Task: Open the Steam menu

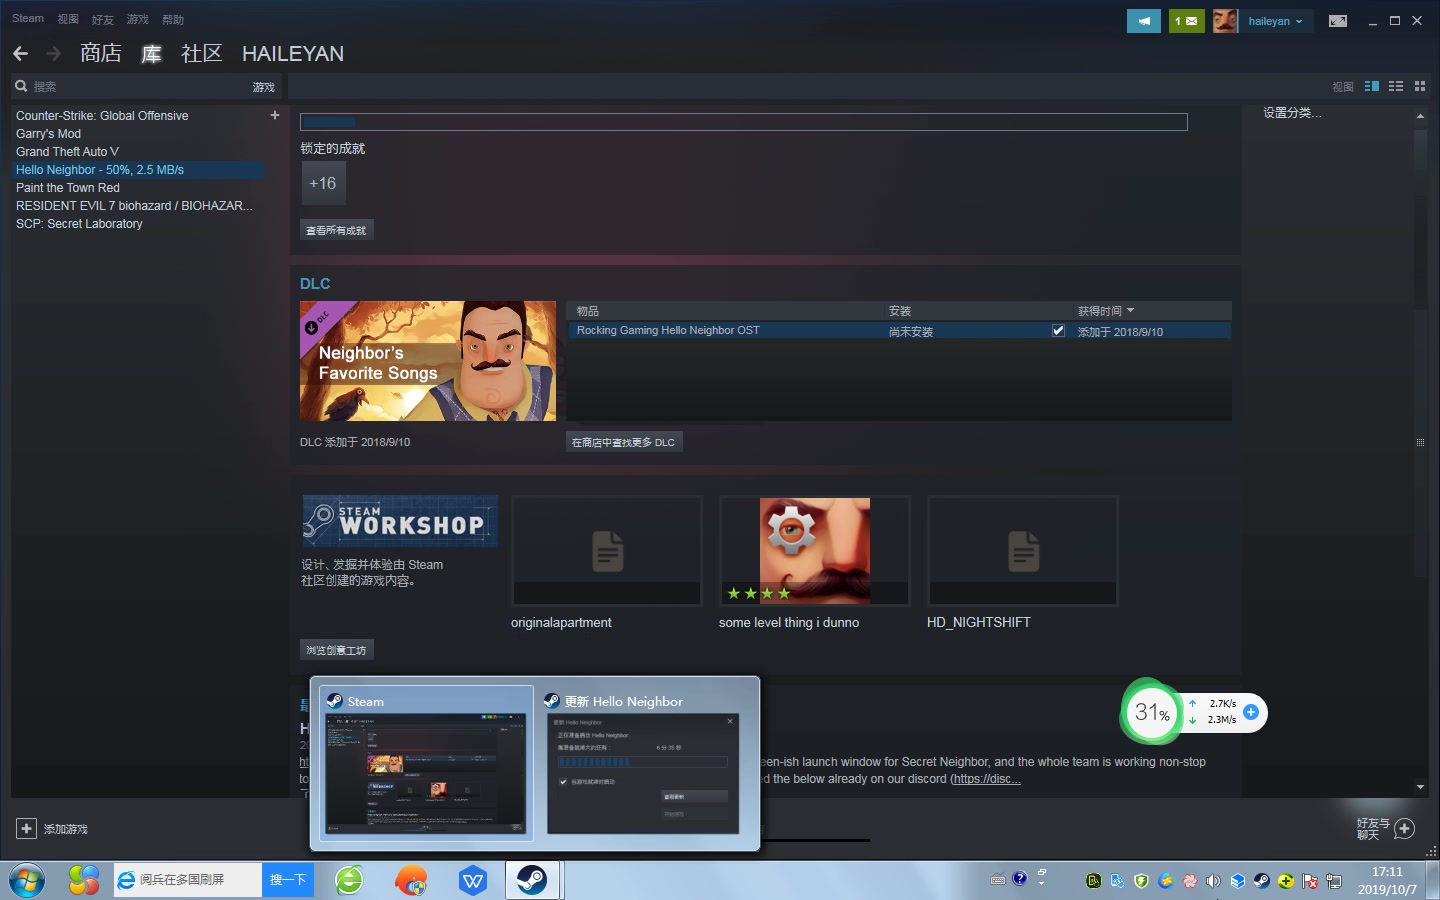Action: pyautogui.click(x=28, y=19)
